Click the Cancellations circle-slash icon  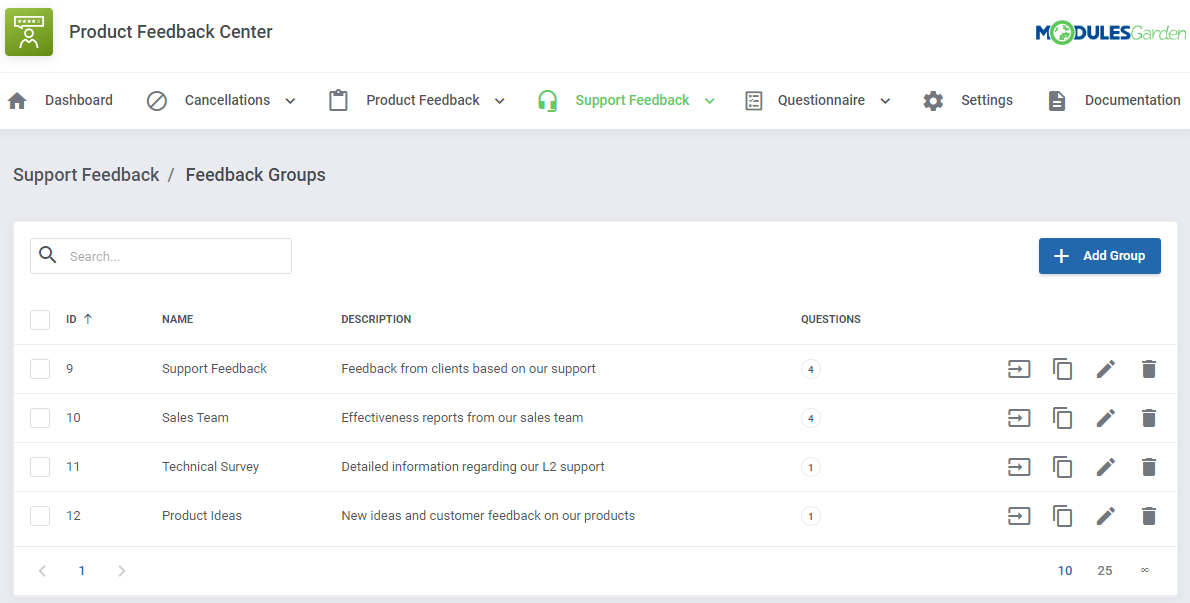point(156,100)
